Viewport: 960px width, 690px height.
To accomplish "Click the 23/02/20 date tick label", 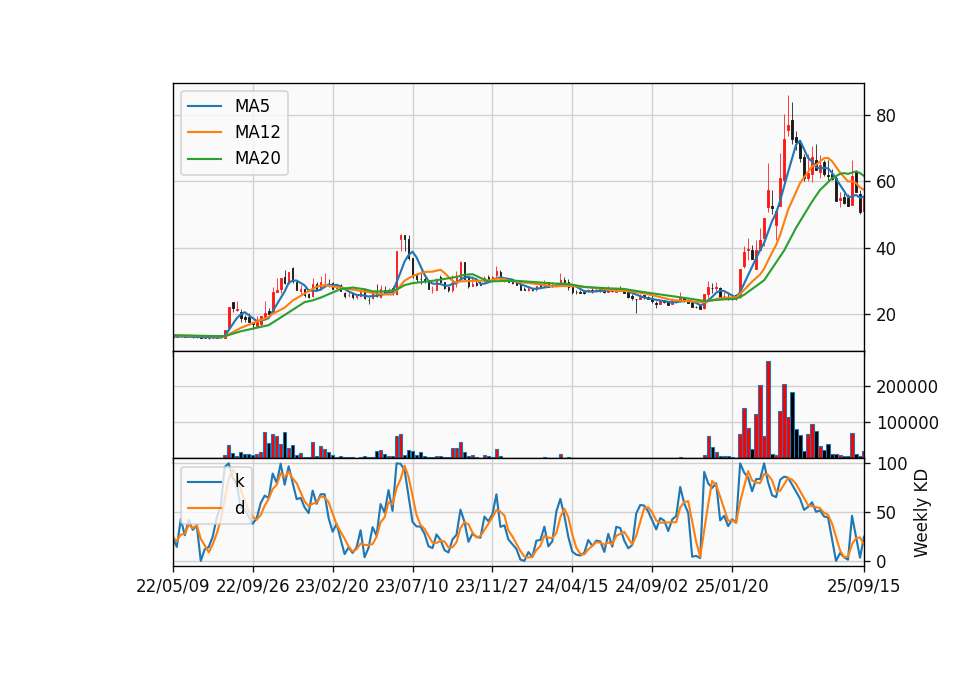I will (332, 586).
